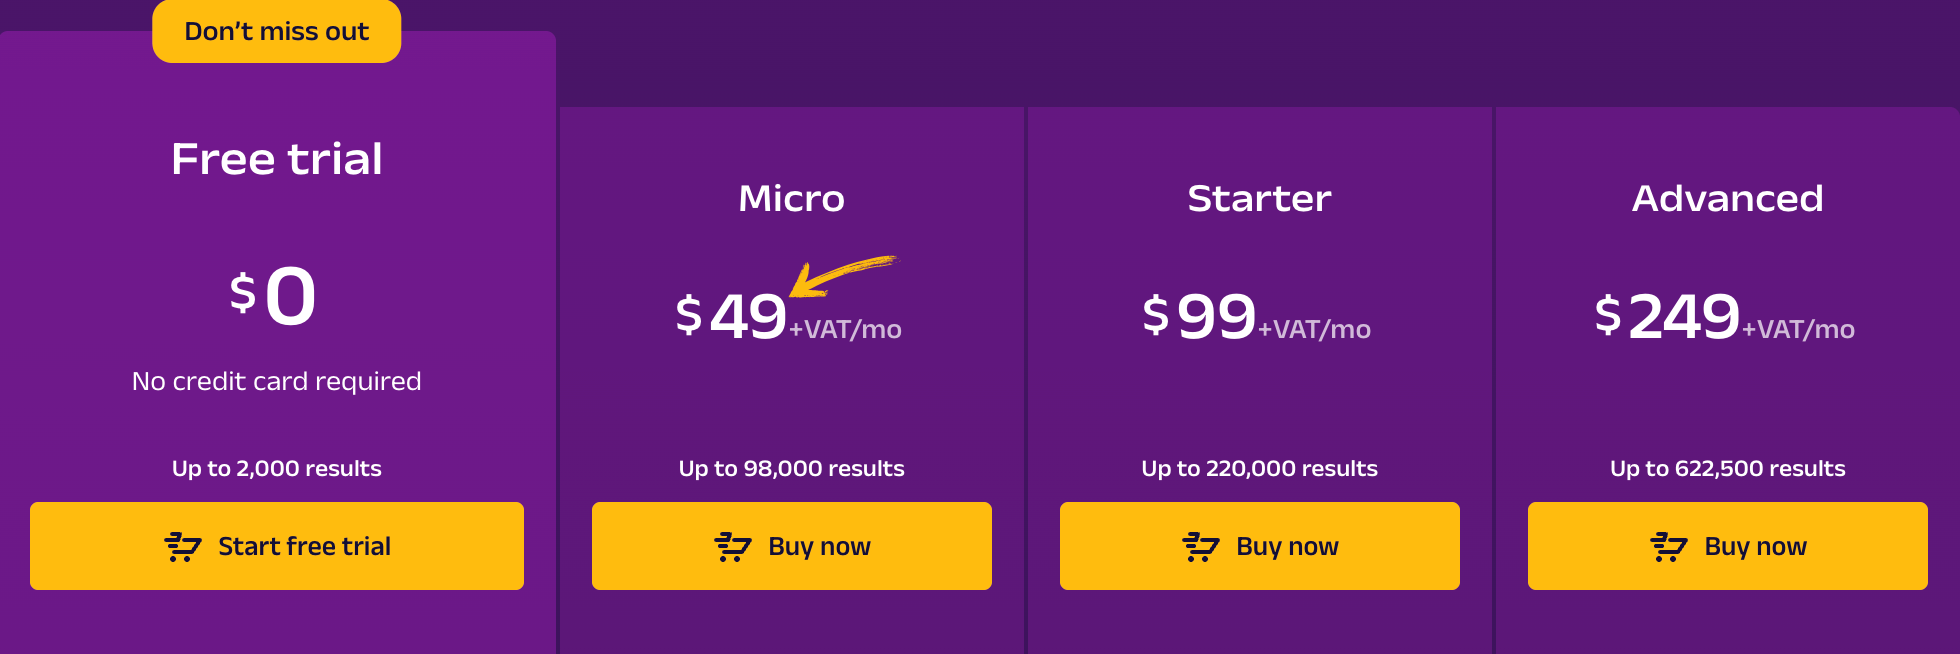The height and width of the screenshot is (654, 1960).
Task: Buy the Advanced plan now
Action: pyautogui.click(x=1728, y=546)
